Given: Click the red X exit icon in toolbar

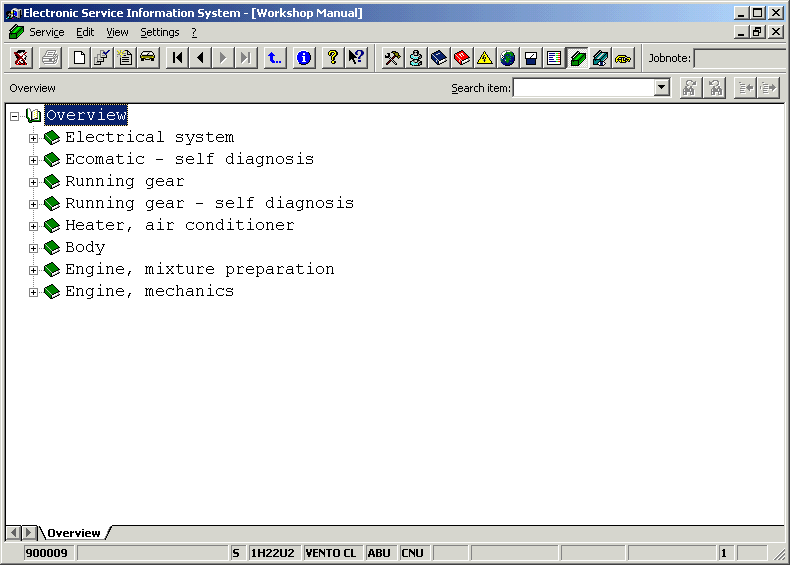Looking at the screenshot, I should [21, 58].
